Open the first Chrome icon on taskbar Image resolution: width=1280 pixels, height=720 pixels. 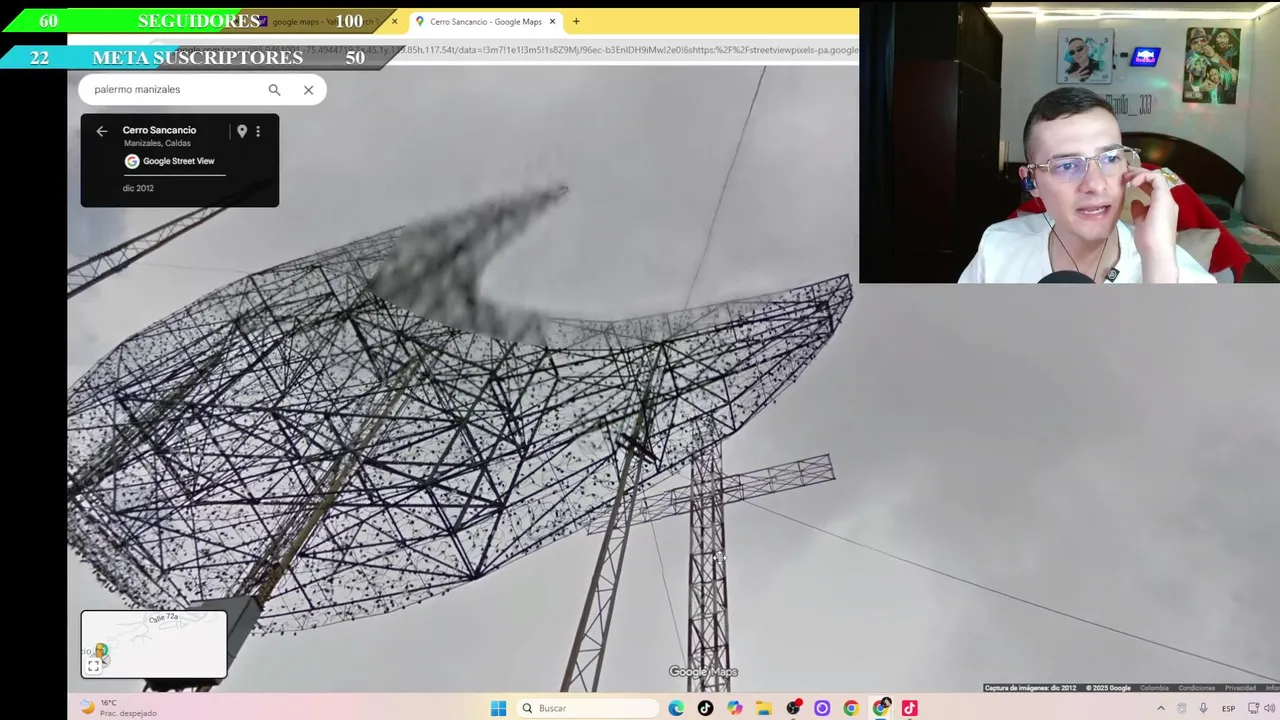[851, 708]
